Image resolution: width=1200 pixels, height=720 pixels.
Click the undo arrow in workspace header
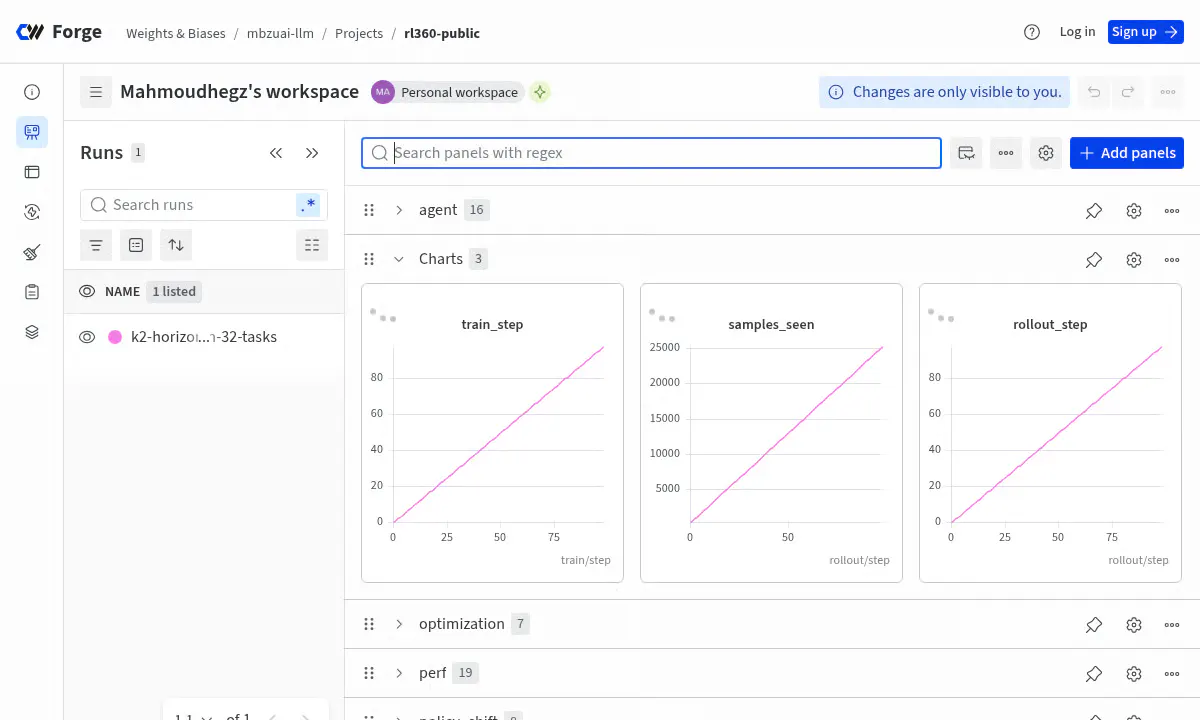tap(1094, 92)
